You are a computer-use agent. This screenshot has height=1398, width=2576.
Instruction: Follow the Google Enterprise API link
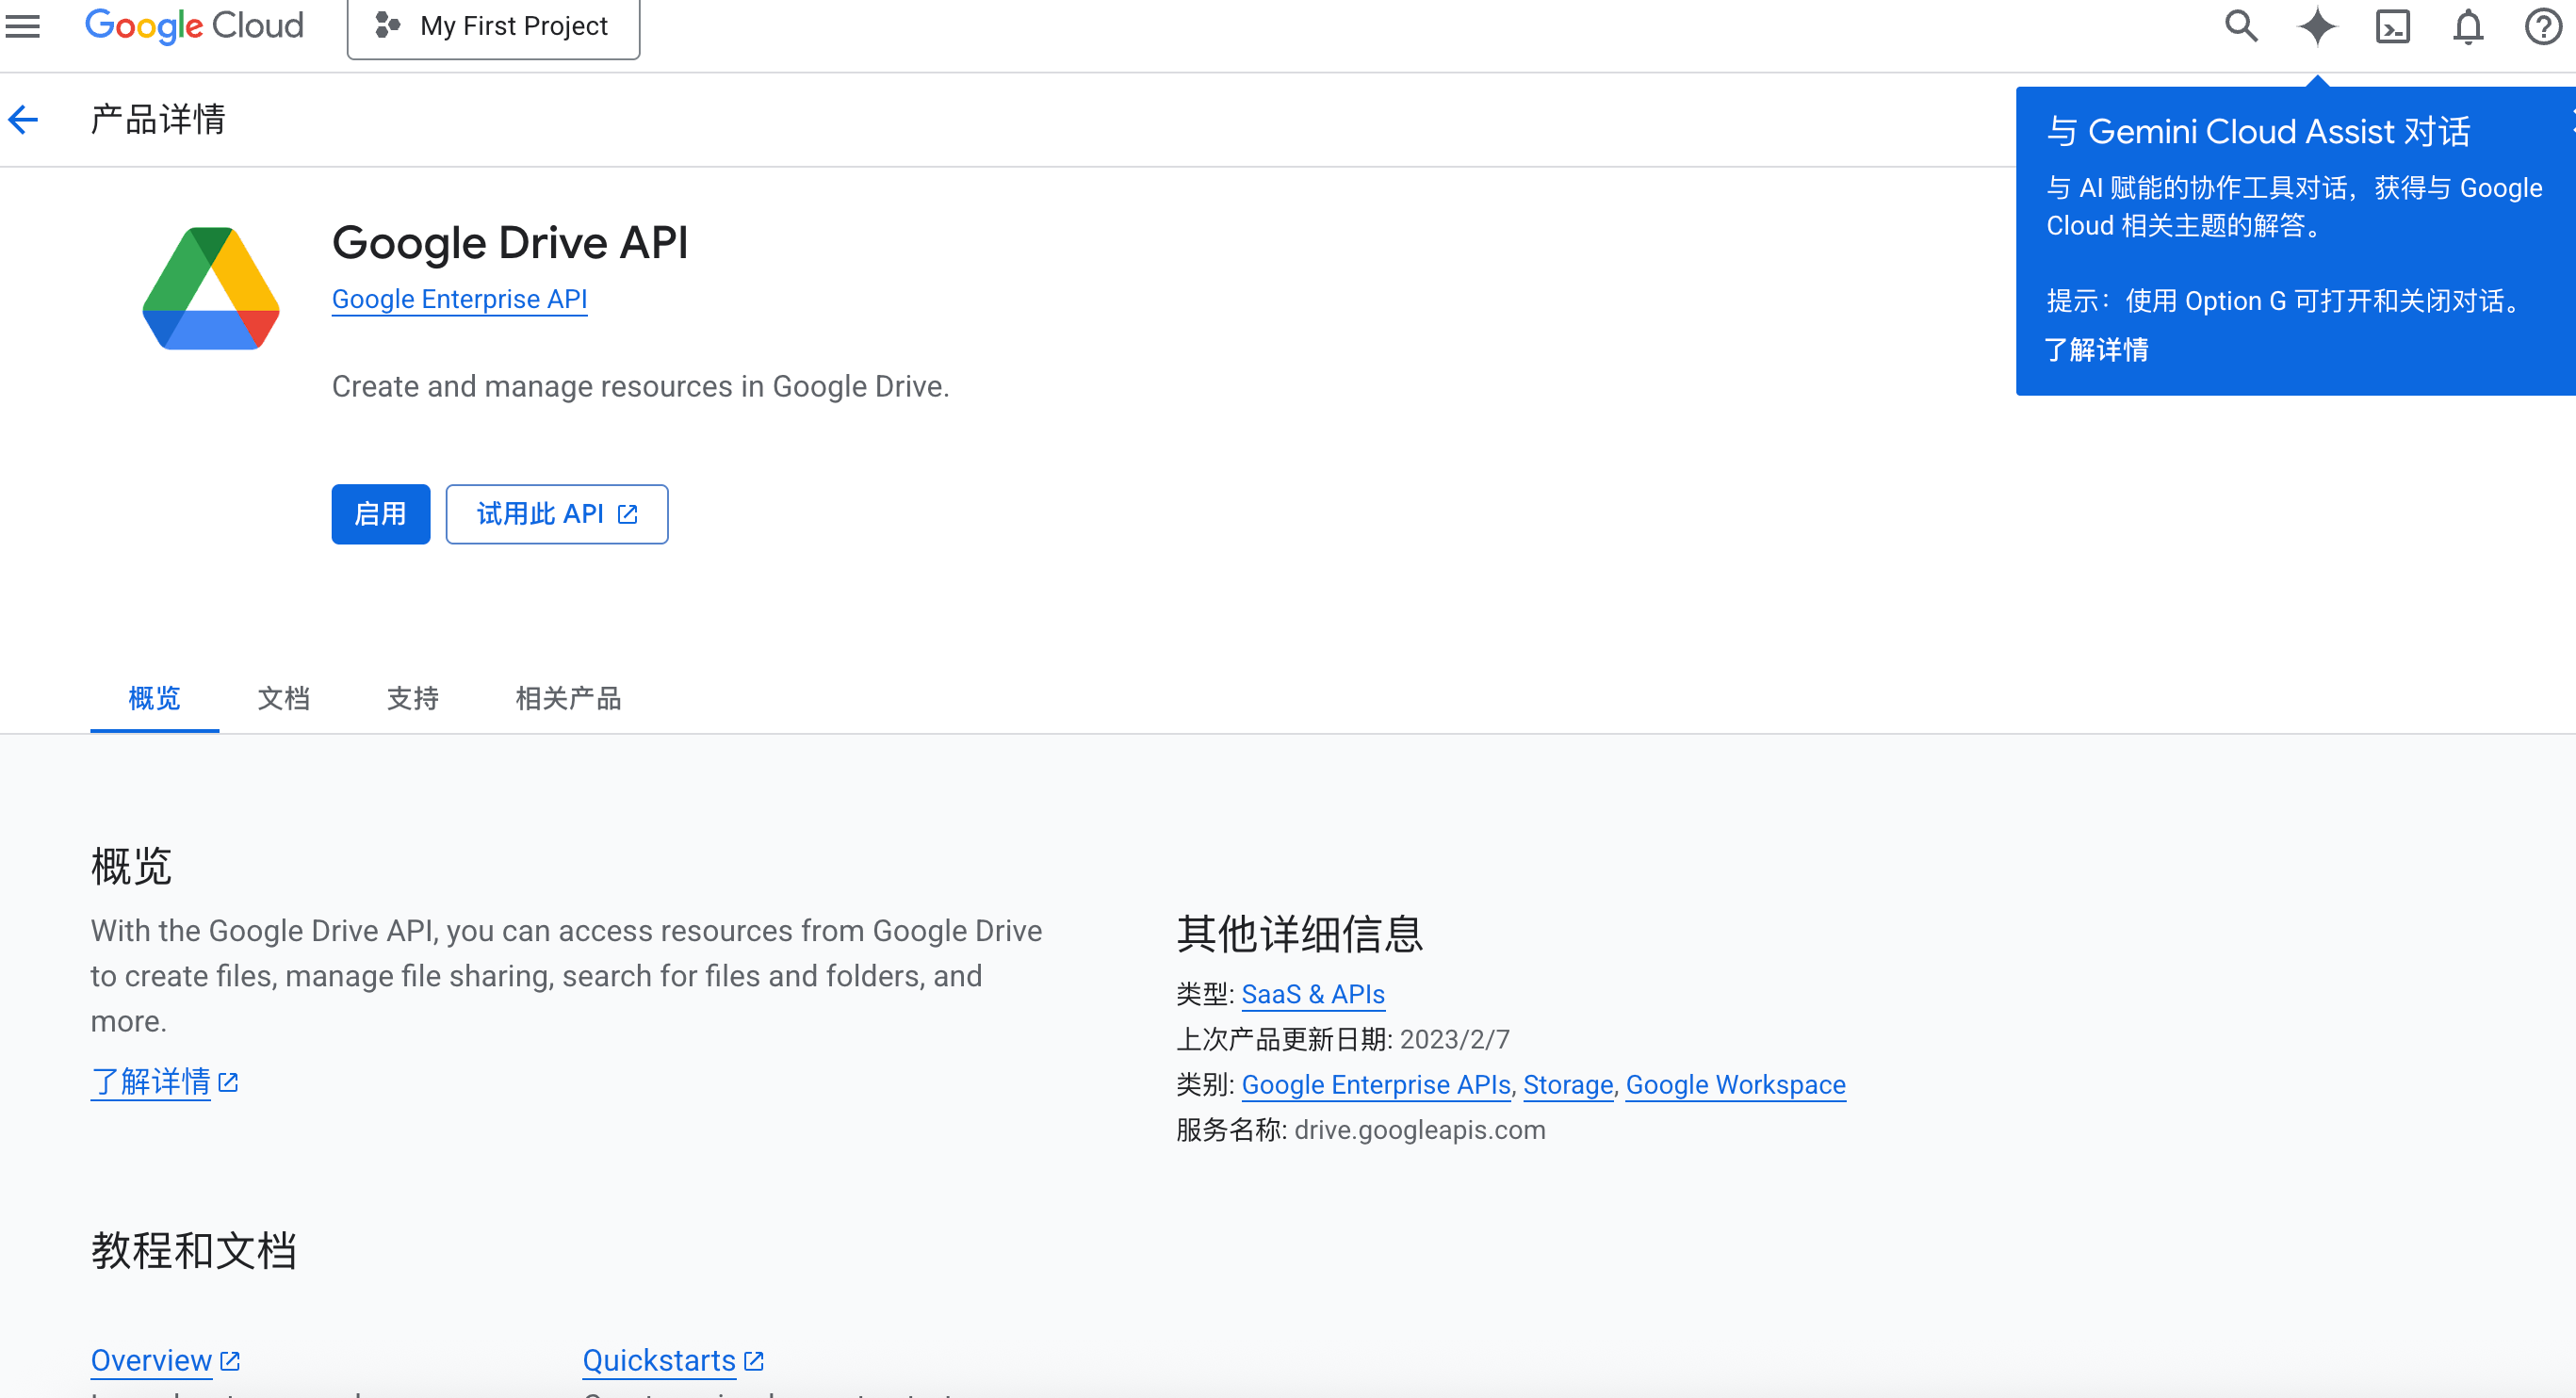(x=459, y=298)
